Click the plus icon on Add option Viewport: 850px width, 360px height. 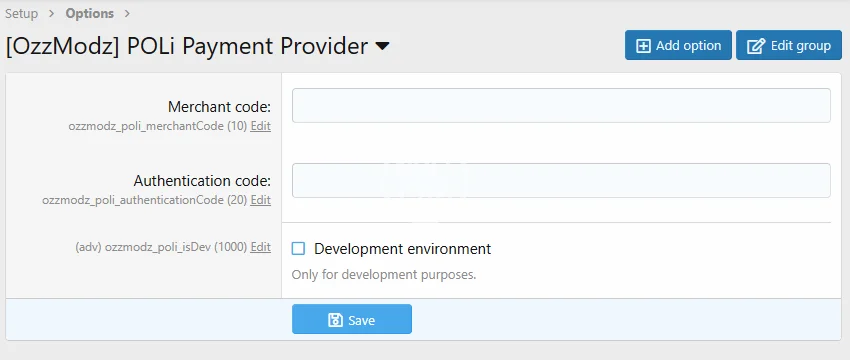[643, 46]
